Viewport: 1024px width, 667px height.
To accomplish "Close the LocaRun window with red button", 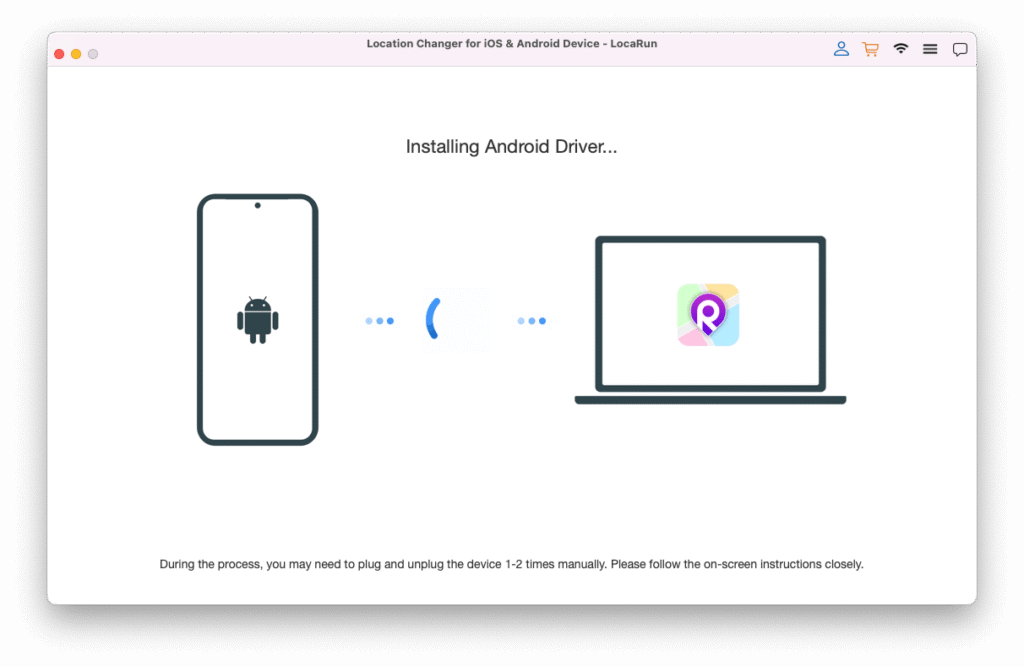I will [x=59, y=54].
